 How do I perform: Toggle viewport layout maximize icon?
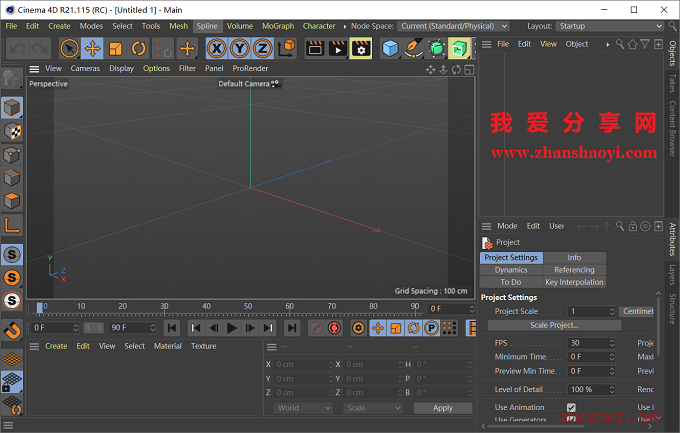tap(469, 69)
